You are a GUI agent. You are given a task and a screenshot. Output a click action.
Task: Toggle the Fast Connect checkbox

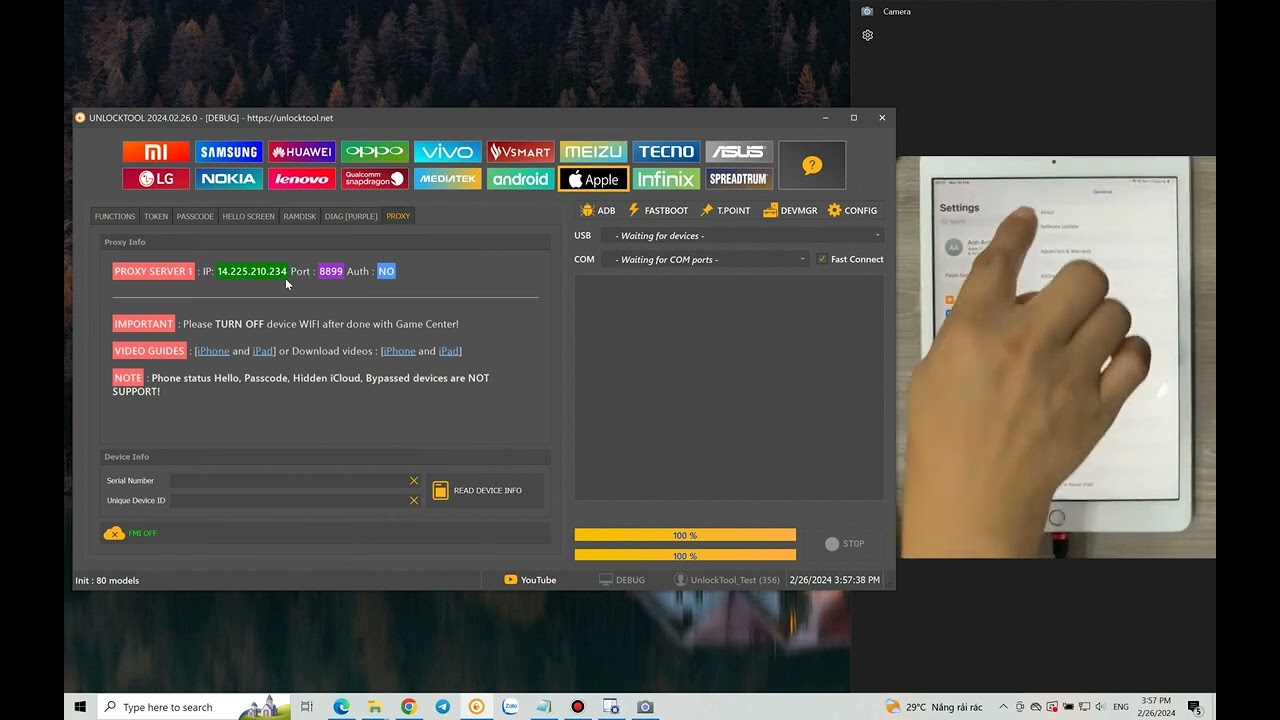coord(822,259)
